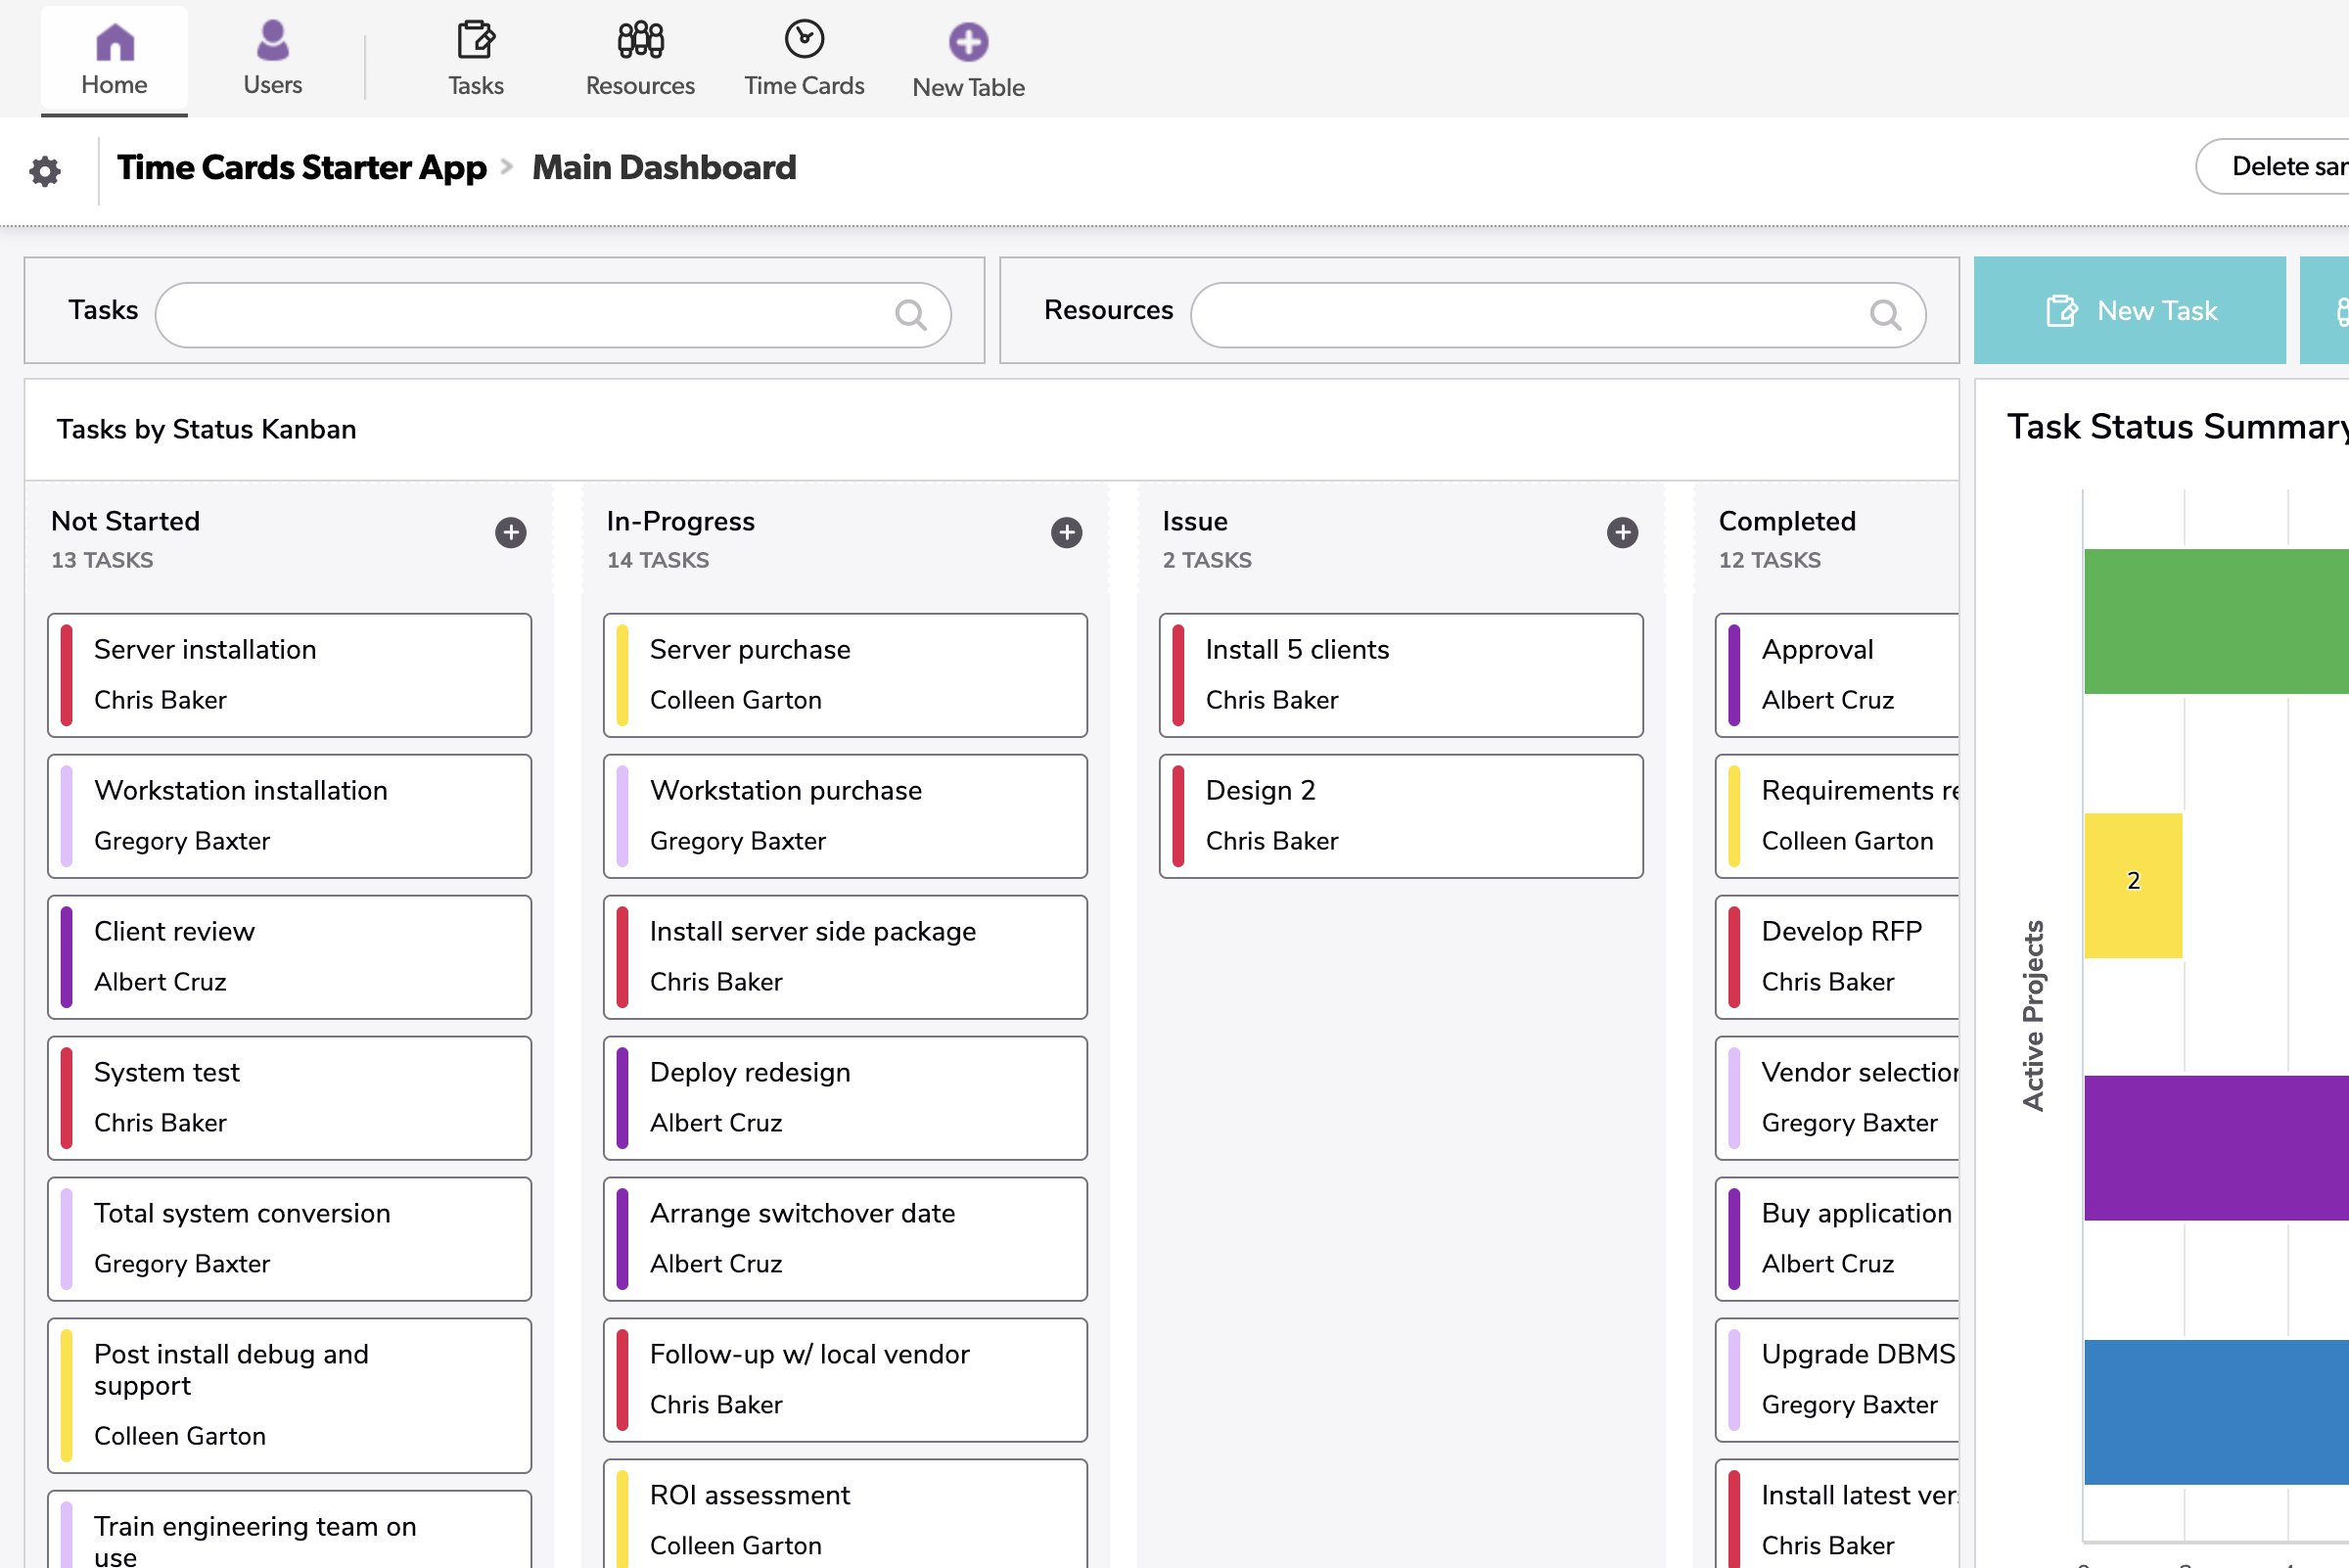The height and width of the screenshot is (1568, 2349).
Task: Switch to the Resources table tab
Action: [640, 60]
